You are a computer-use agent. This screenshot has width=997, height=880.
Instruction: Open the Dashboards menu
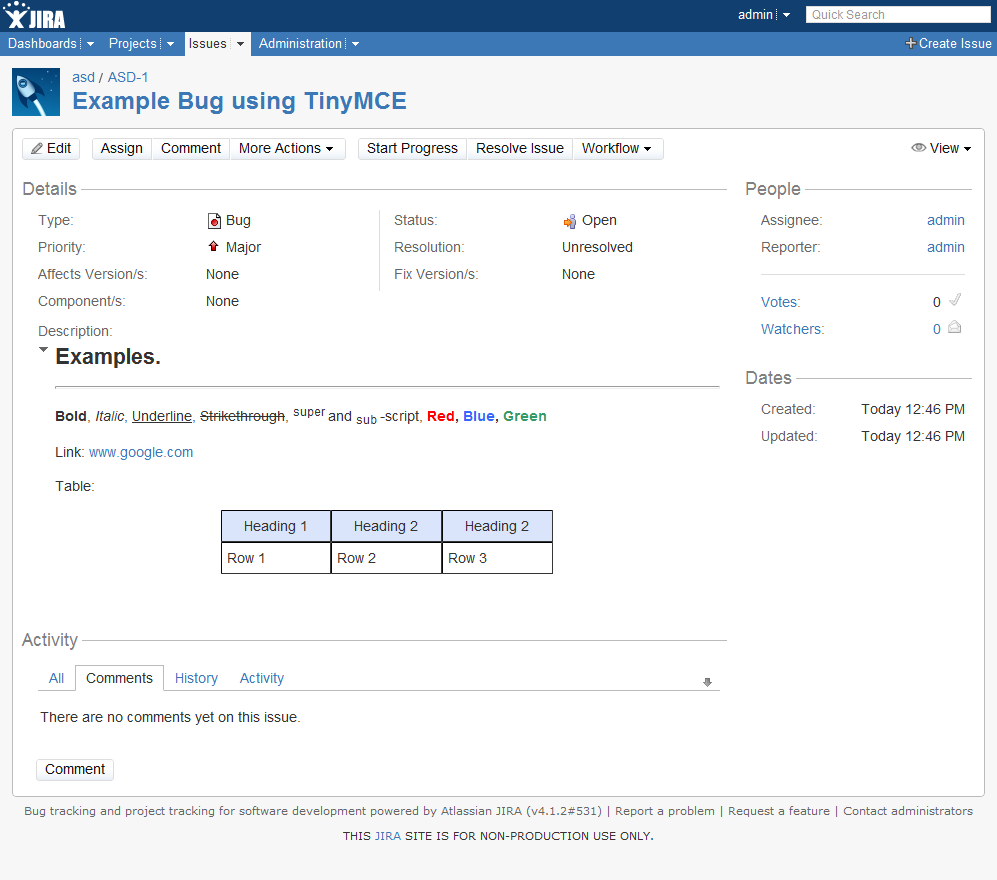(51, 44)
